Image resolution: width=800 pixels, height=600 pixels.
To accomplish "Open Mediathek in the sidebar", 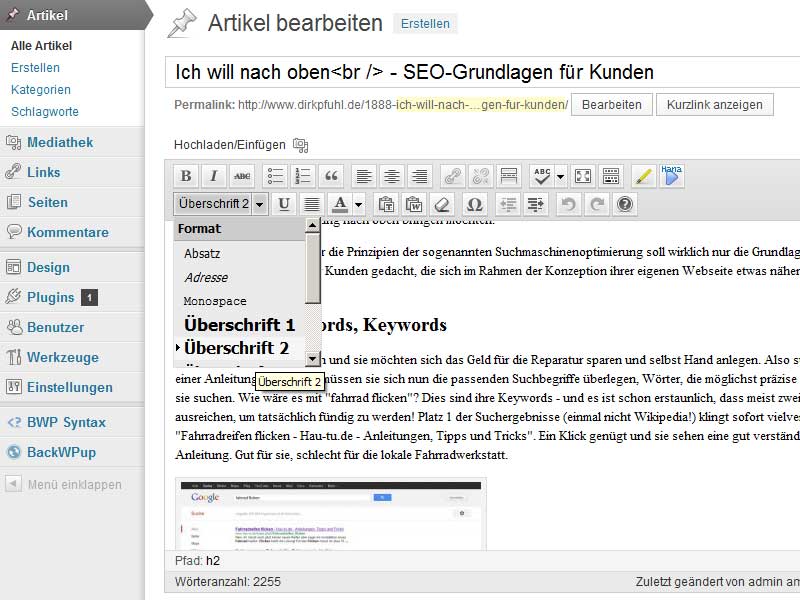I will coord(60,142).
